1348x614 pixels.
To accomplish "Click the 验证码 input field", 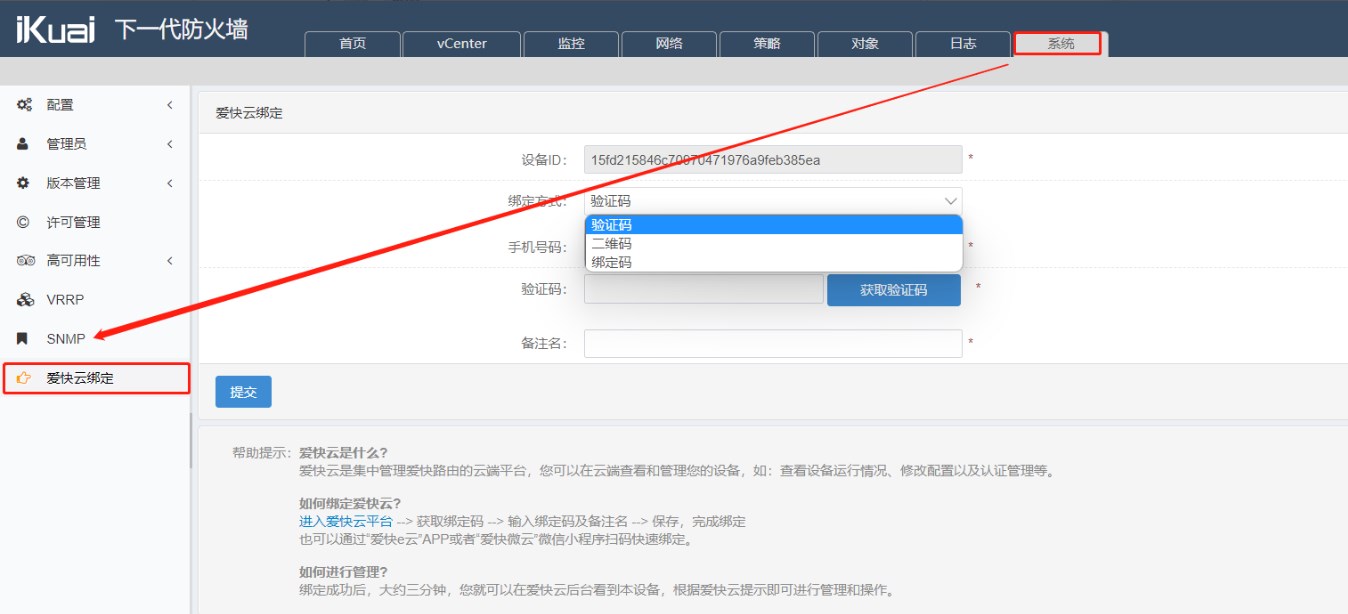I will click(x=703, y=290).
